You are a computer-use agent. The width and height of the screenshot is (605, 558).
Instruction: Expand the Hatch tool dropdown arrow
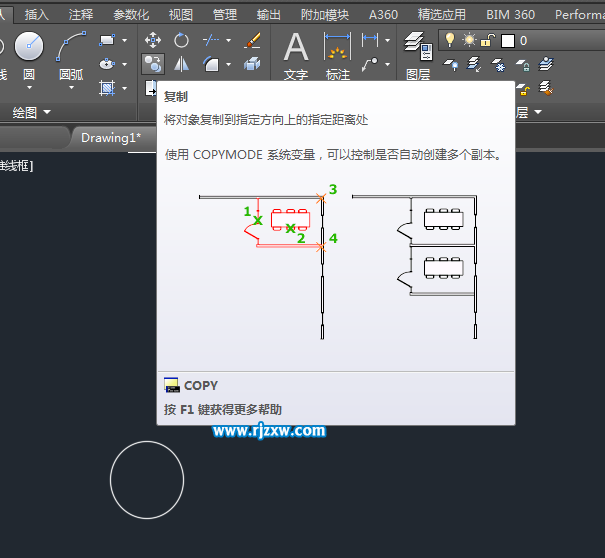coord(125,88)
